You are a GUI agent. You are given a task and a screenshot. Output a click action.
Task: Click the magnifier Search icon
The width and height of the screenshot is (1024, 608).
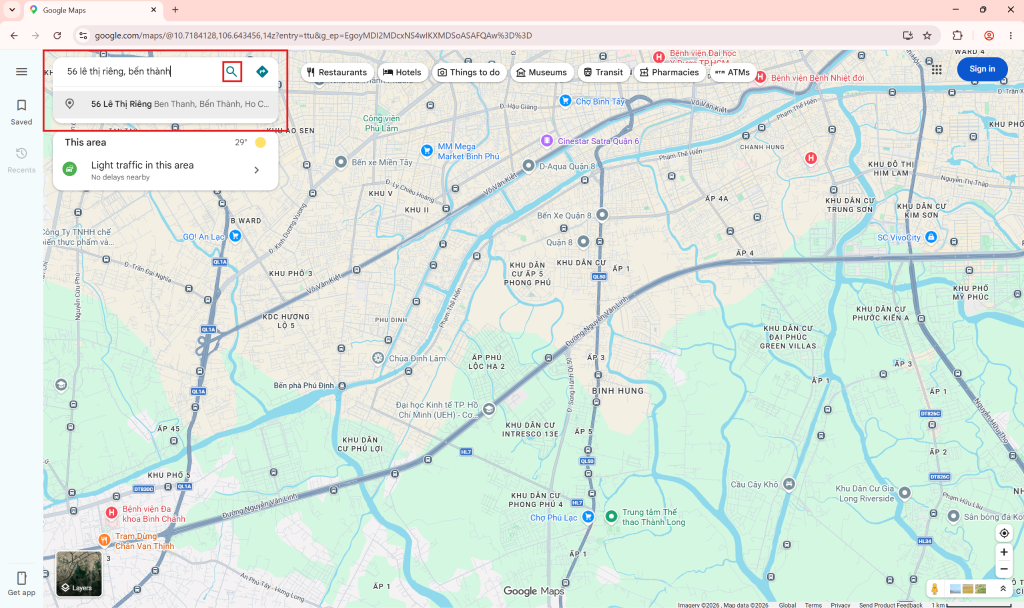pyautogui.click(x=232, y=71)
